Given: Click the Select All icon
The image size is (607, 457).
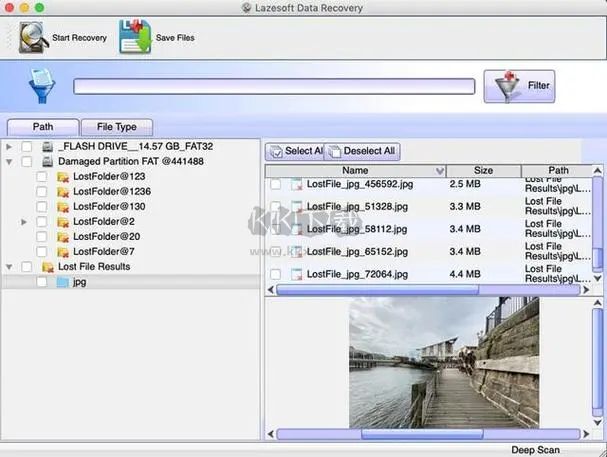Looking at the screenshot, I should click(x=275, y=152).
